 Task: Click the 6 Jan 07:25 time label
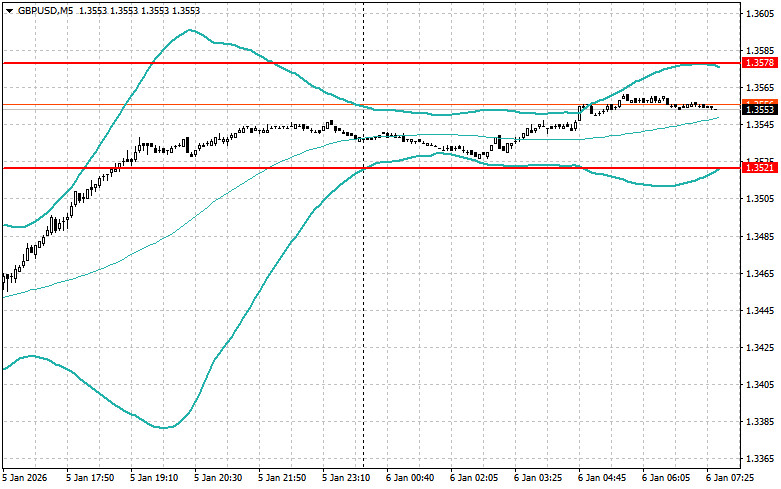click(730, 478)
